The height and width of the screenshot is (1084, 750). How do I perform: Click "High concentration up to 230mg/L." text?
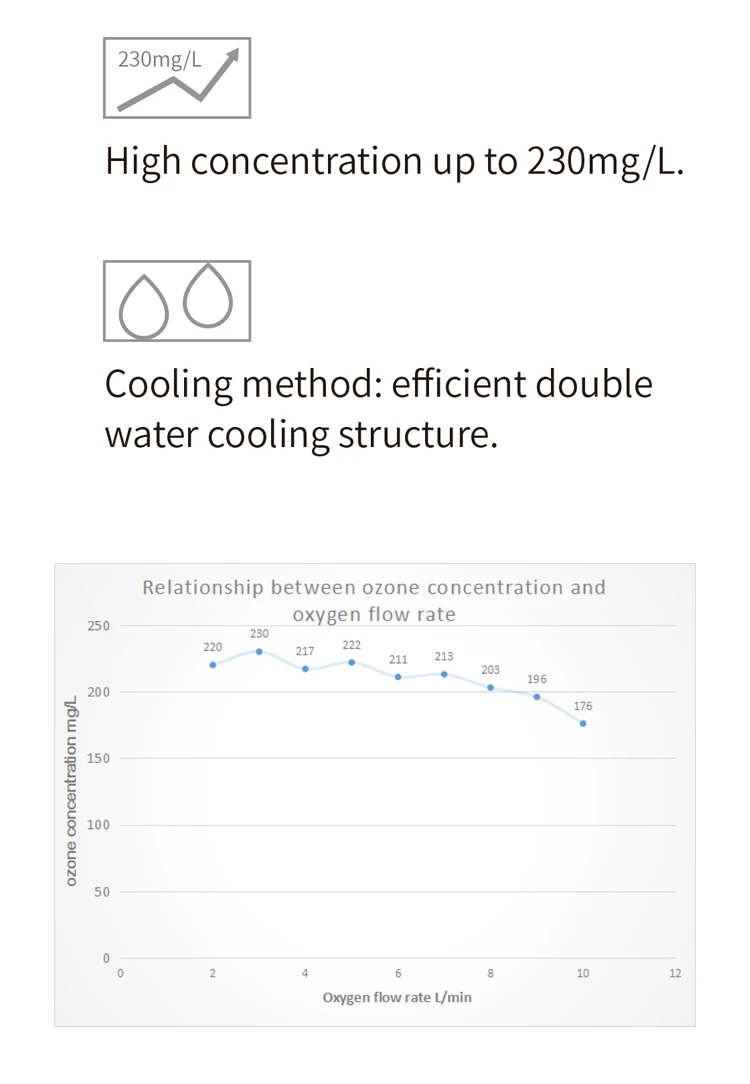point(394,161)
